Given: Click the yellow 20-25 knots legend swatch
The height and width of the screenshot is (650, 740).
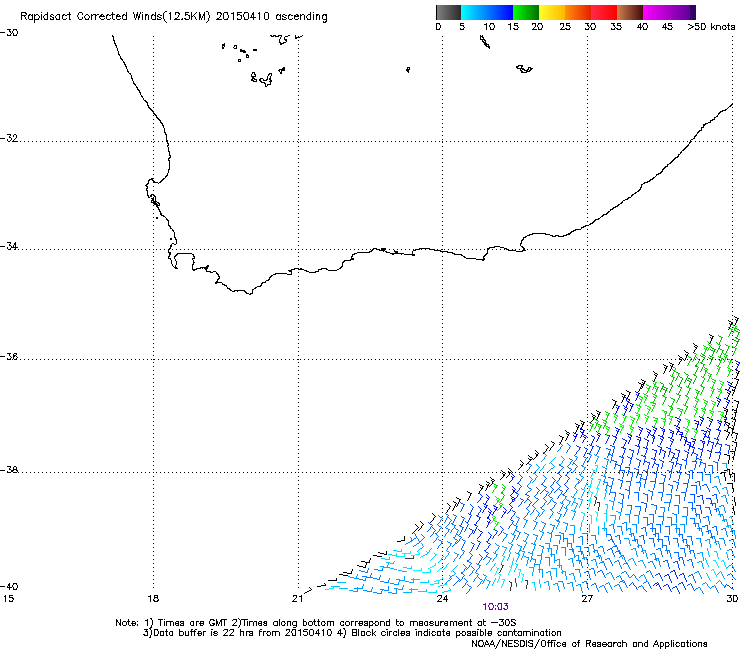Looking at the screenshot, I should 552,12.
